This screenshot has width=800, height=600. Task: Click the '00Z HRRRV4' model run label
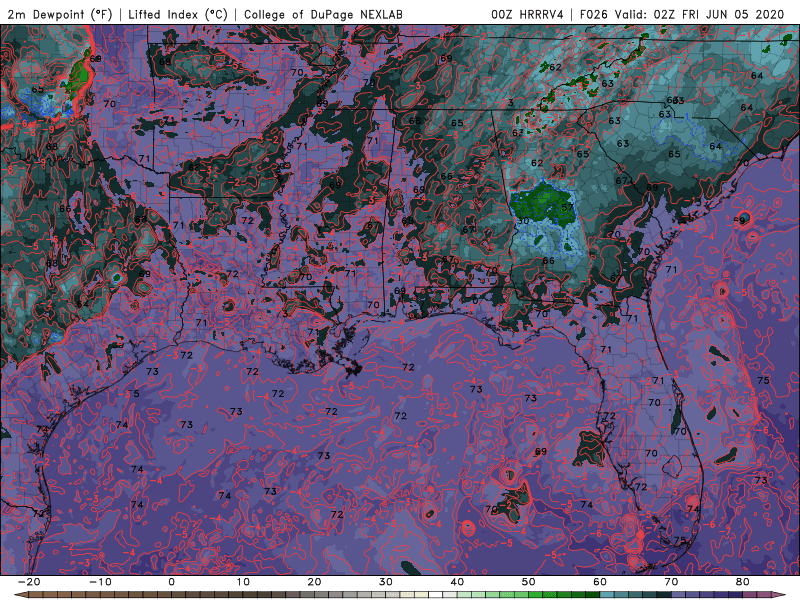[x=527, y=14]
